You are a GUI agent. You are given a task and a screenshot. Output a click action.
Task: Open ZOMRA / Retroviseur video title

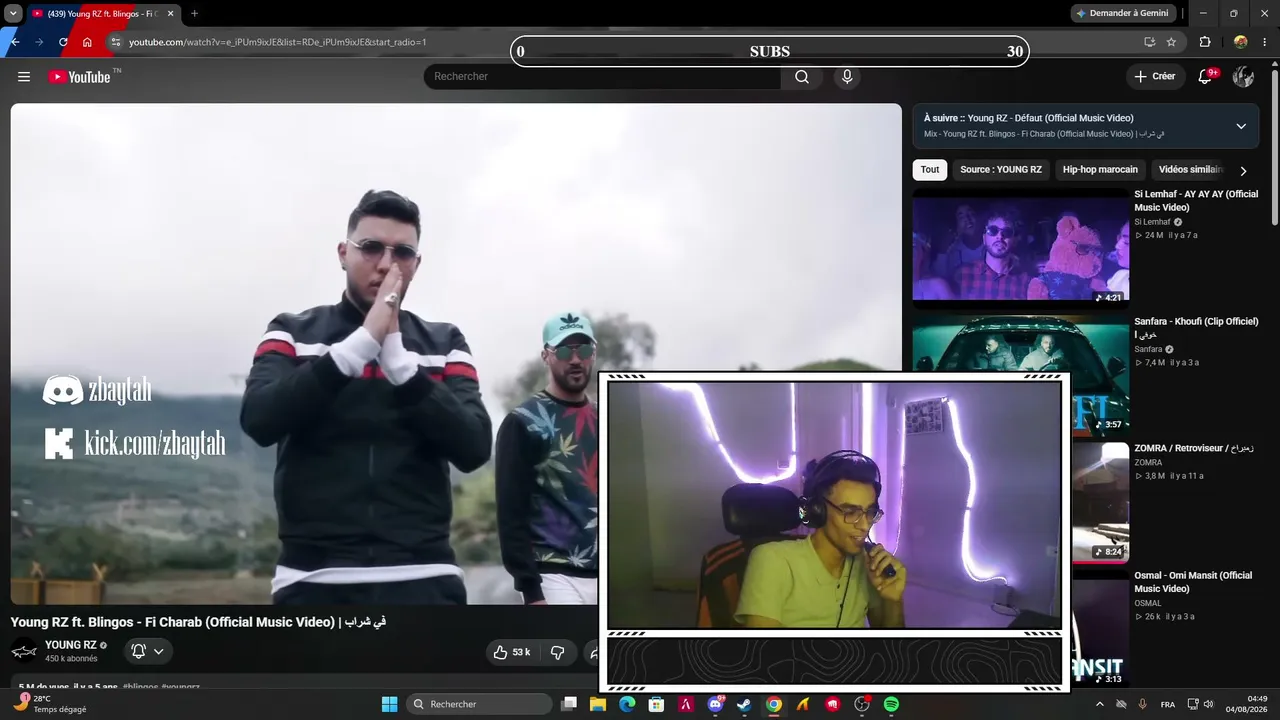(x=1194, y=449)
